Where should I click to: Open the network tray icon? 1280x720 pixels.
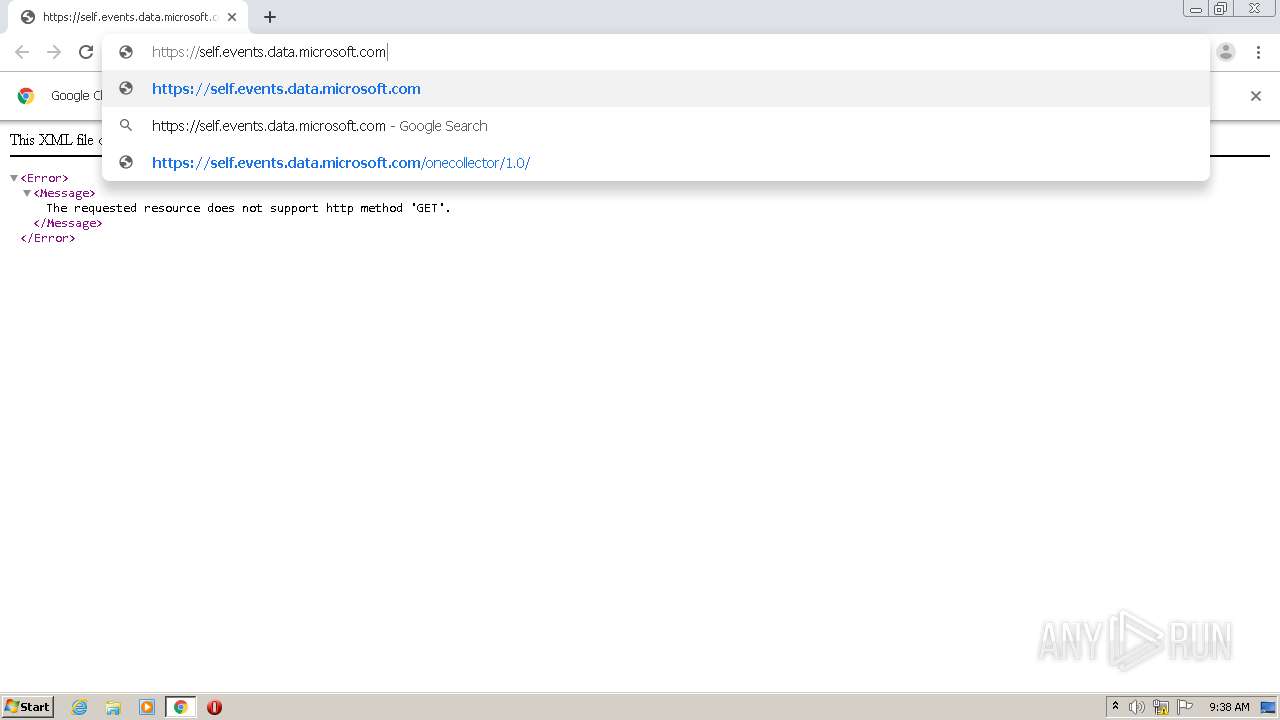[1161, 707]
